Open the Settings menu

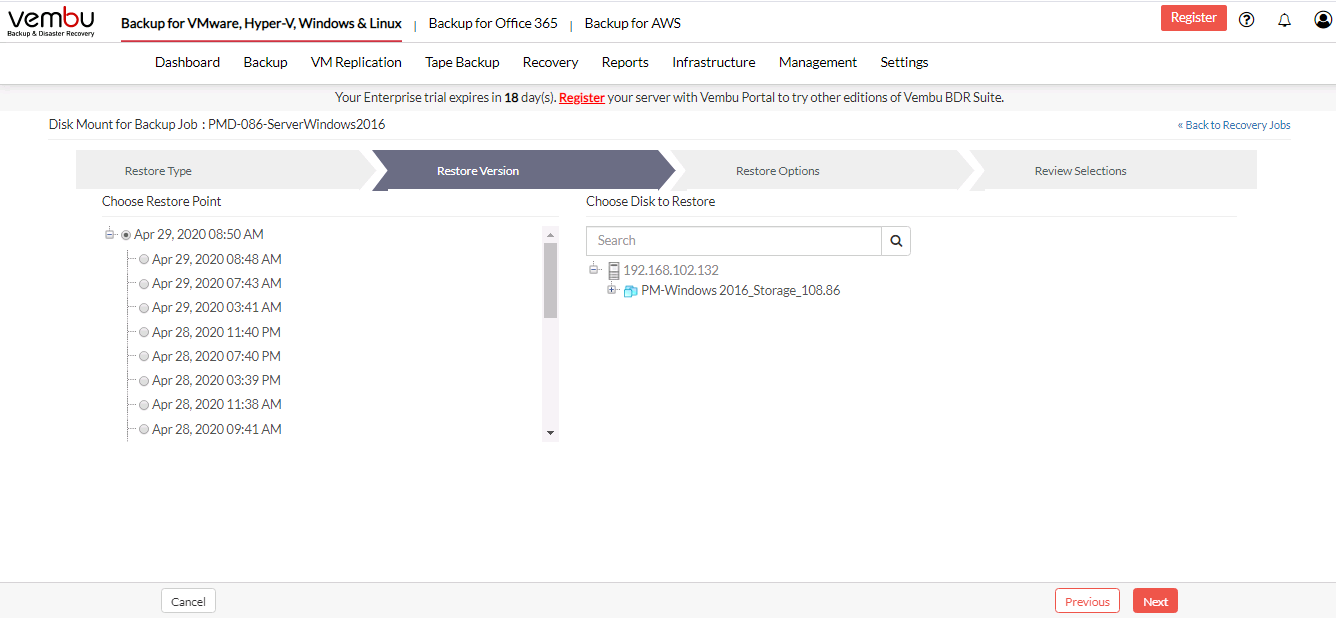click(x=904, y=62)
